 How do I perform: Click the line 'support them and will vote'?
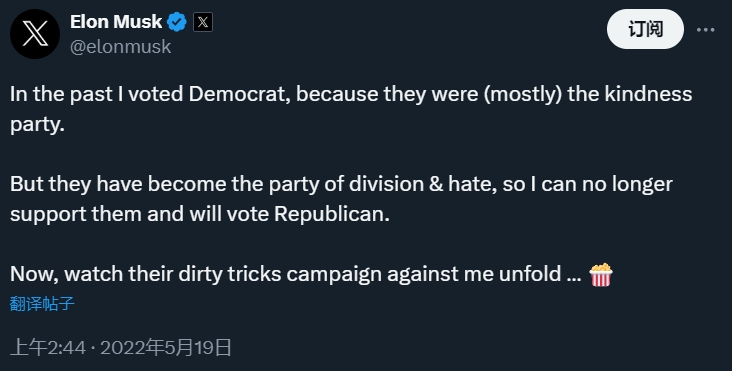(x=139, y=214)
